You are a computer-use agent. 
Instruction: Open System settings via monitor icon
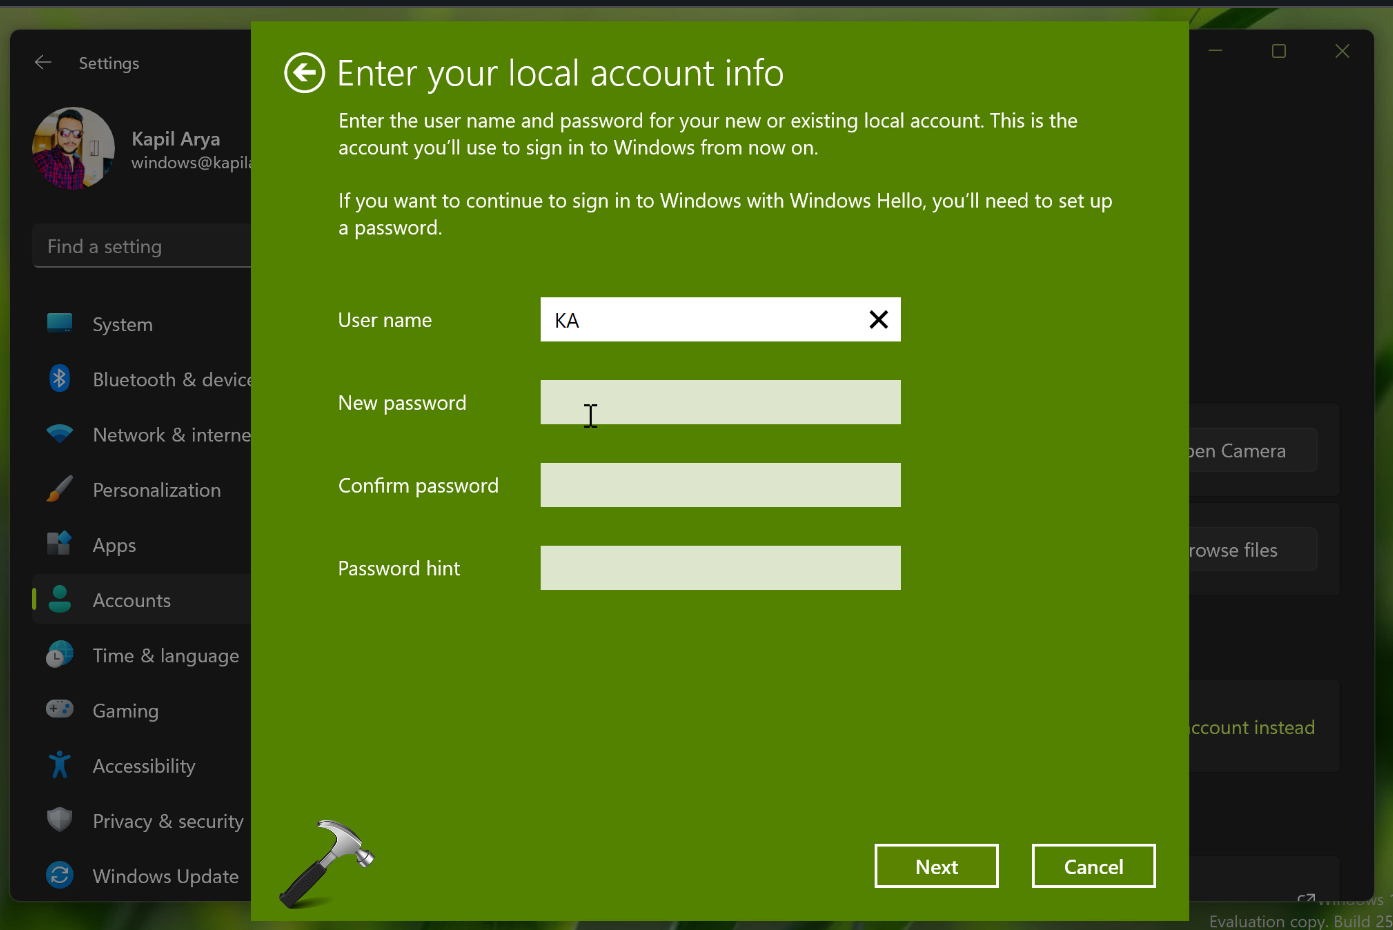click(60, 323)
